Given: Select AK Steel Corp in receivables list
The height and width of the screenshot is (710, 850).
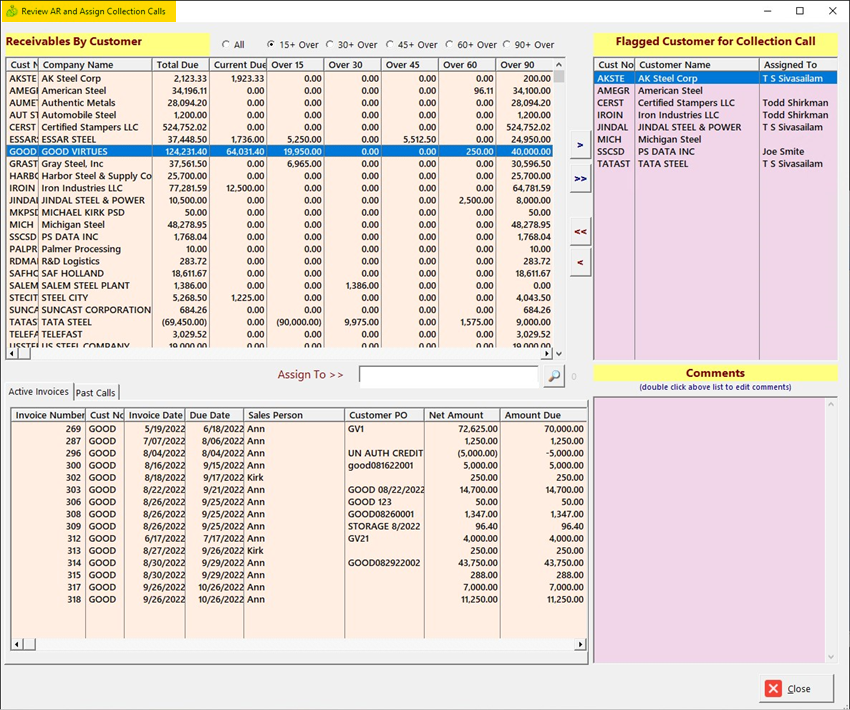Looking at the screenshot, I should coord(280,79).
